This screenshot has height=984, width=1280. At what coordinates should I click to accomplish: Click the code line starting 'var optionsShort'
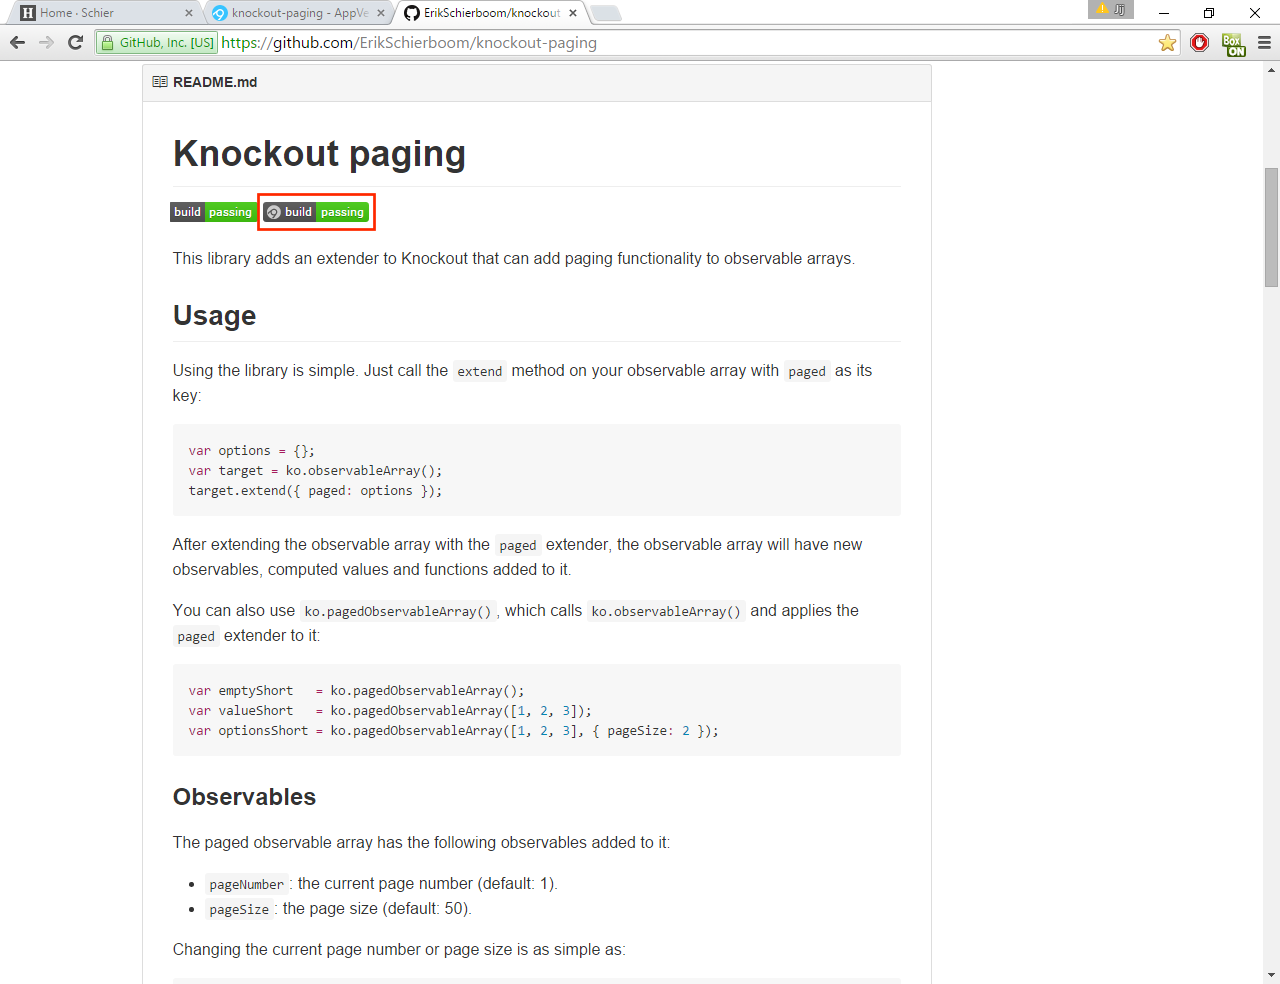coord(453,731)
